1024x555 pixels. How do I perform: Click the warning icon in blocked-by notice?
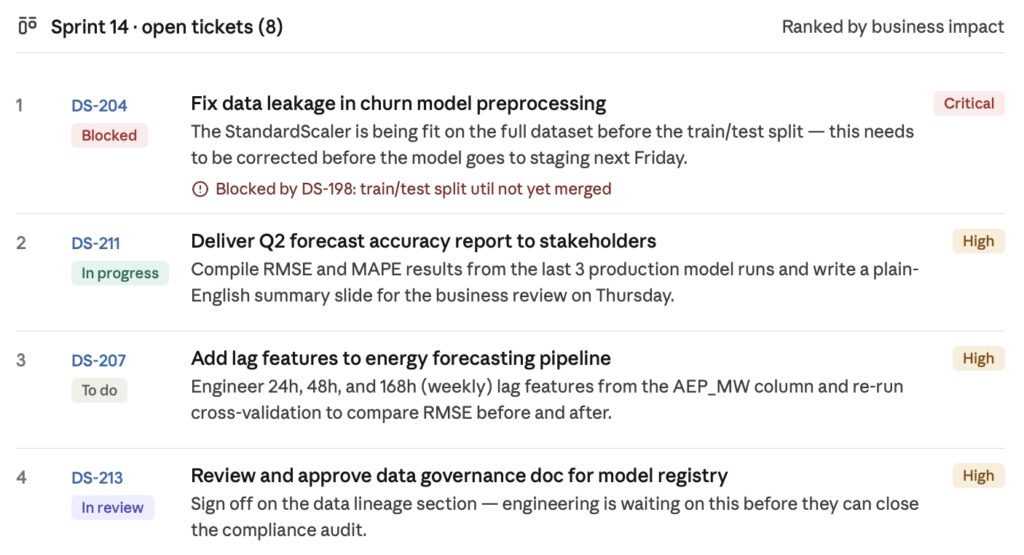[200, 189]
